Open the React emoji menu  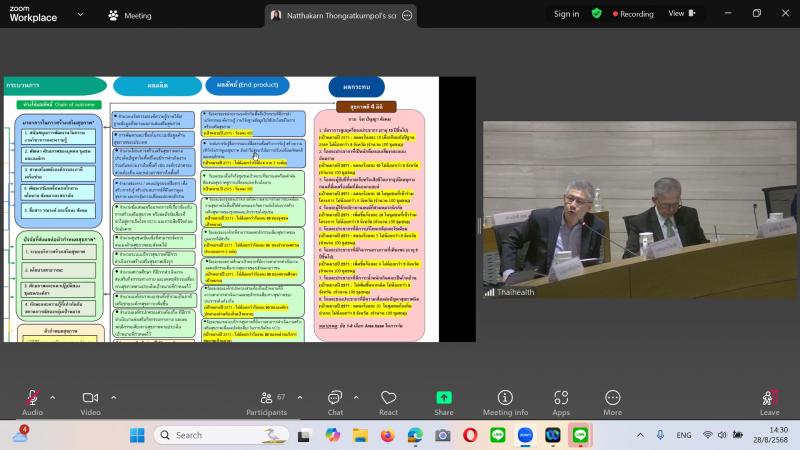tap(388, 402)
